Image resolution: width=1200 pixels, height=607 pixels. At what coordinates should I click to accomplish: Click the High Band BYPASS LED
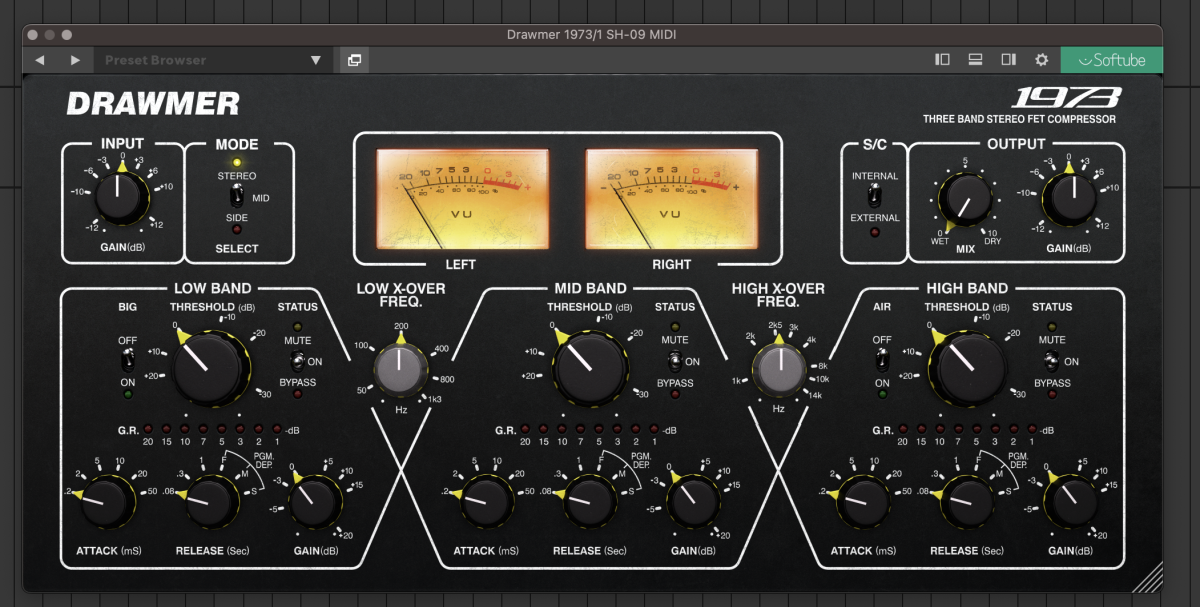coord(1053,395)
